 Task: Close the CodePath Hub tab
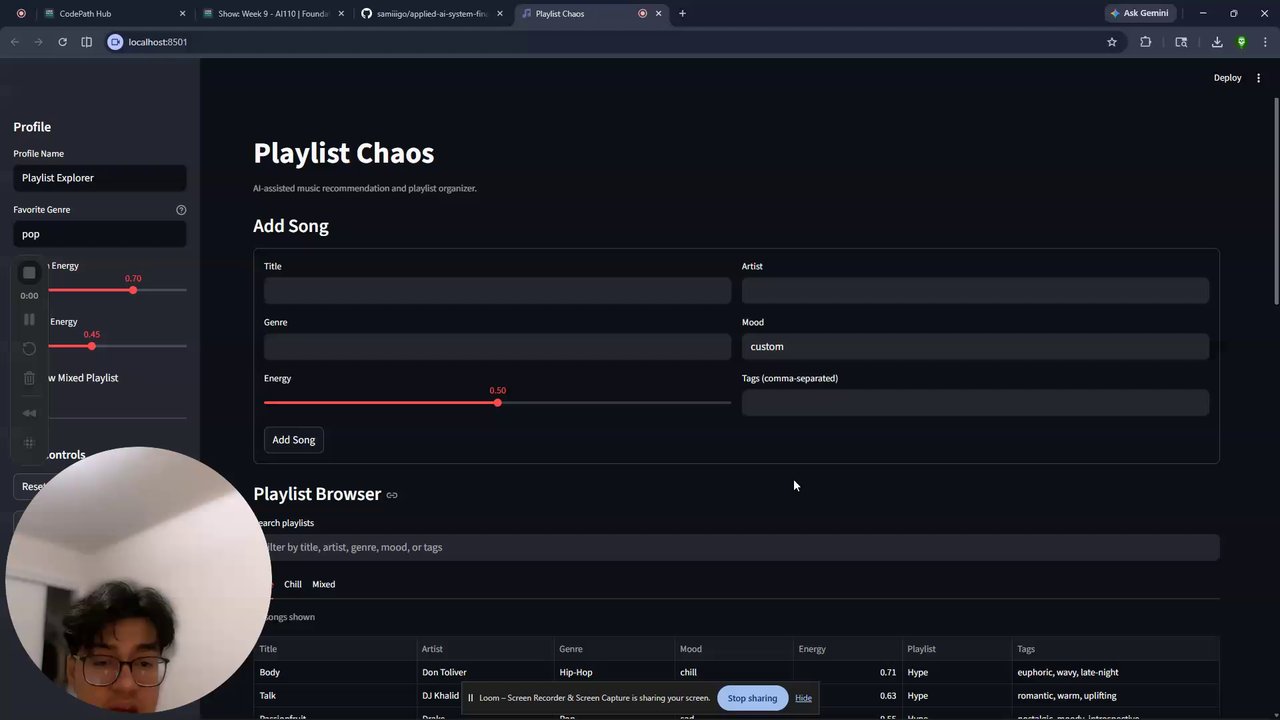coord(182,14)
